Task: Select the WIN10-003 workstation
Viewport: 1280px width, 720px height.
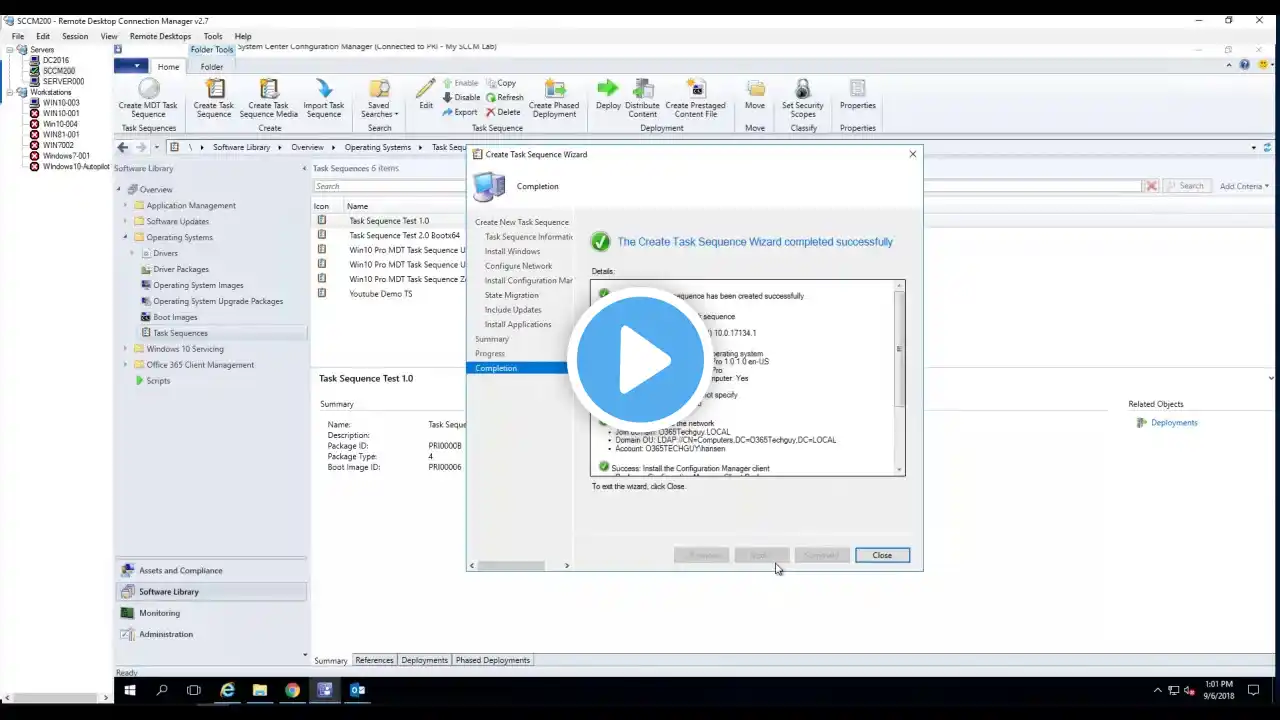Action: click(x=60, y=103)
